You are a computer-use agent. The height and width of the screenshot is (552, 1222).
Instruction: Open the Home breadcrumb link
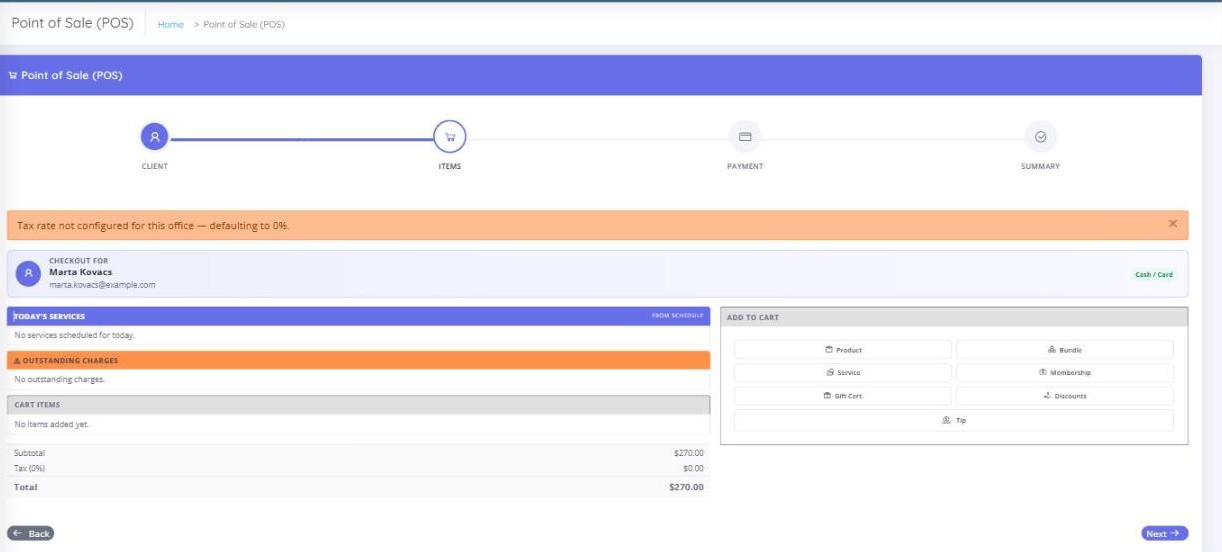pyautogui.click(x=171, y=25)
